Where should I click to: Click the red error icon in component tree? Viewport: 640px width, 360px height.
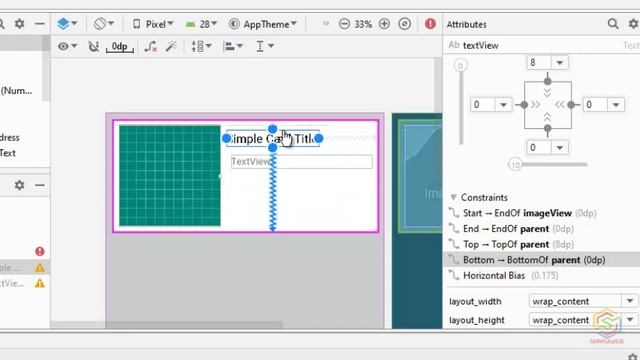[x=40, y=251]
